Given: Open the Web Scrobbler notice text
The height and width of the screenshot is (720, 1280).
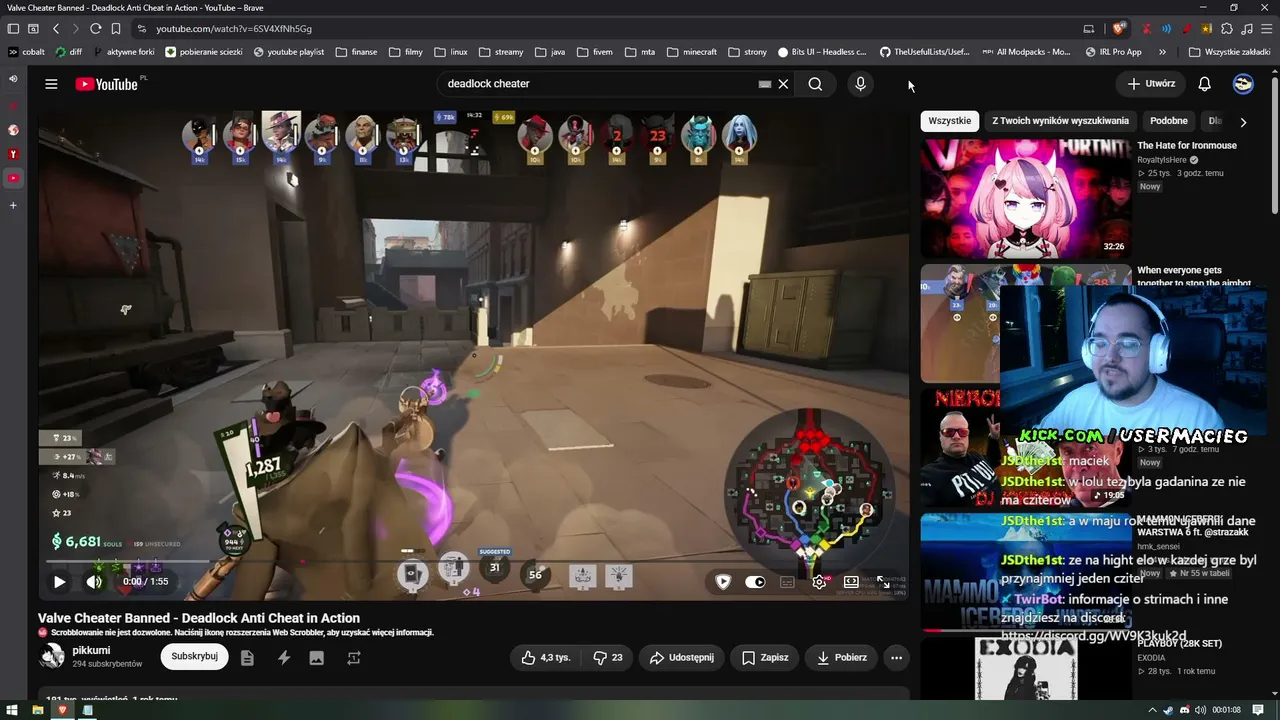Looking at the screenshot, I should point(242,632).
